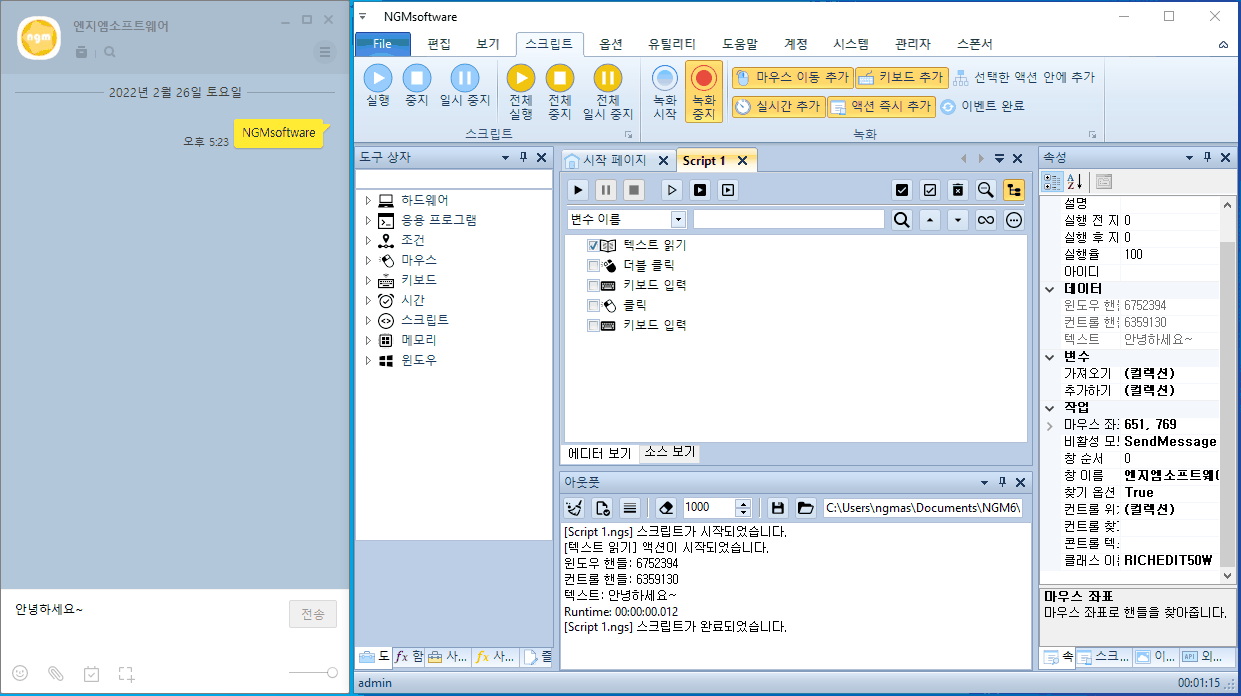Open the File menu

(x=383, y=44)
